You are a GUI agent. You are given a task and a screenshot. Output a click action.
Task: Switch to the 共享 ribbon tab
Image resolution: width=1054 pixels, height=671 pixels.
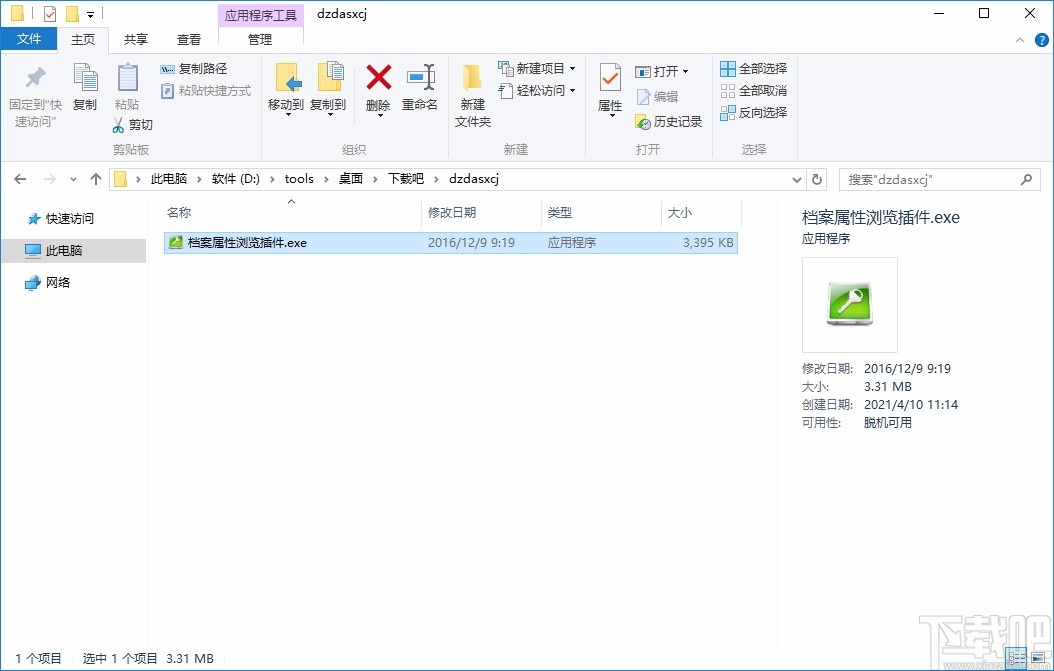tap(135, 40)
